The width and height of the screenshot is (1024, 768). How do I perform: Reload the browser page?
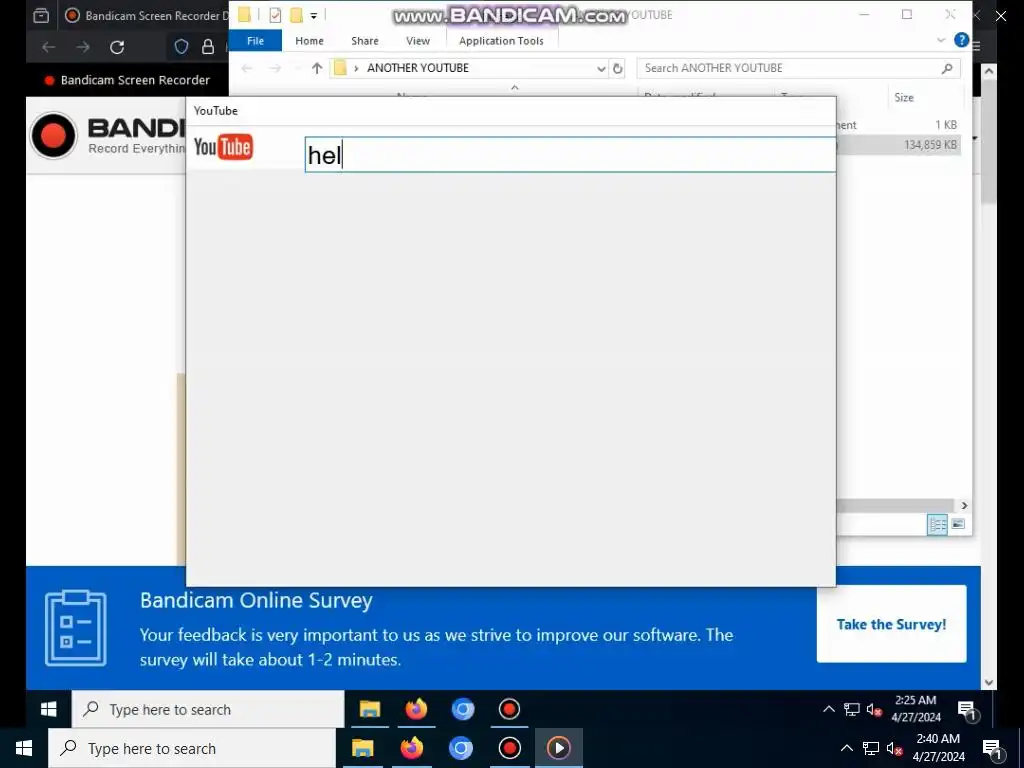(x=117, y=47)
